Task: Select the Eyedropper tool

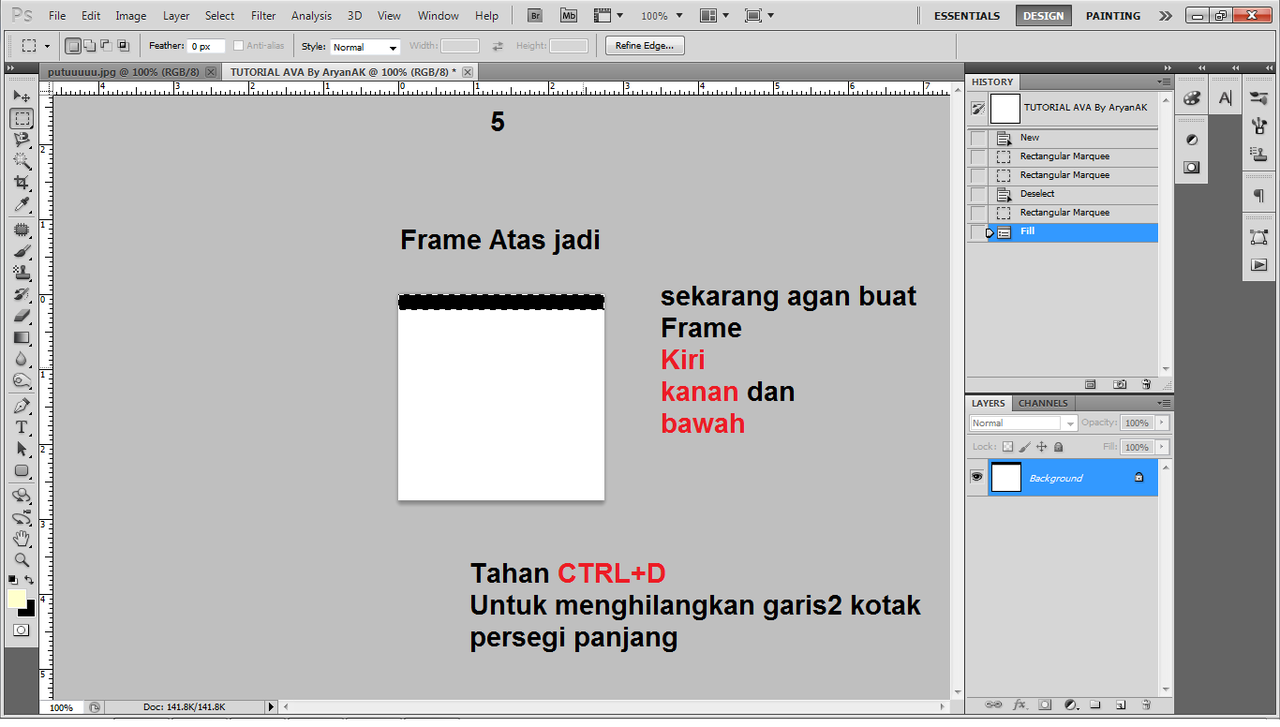Action: (21, 205)
